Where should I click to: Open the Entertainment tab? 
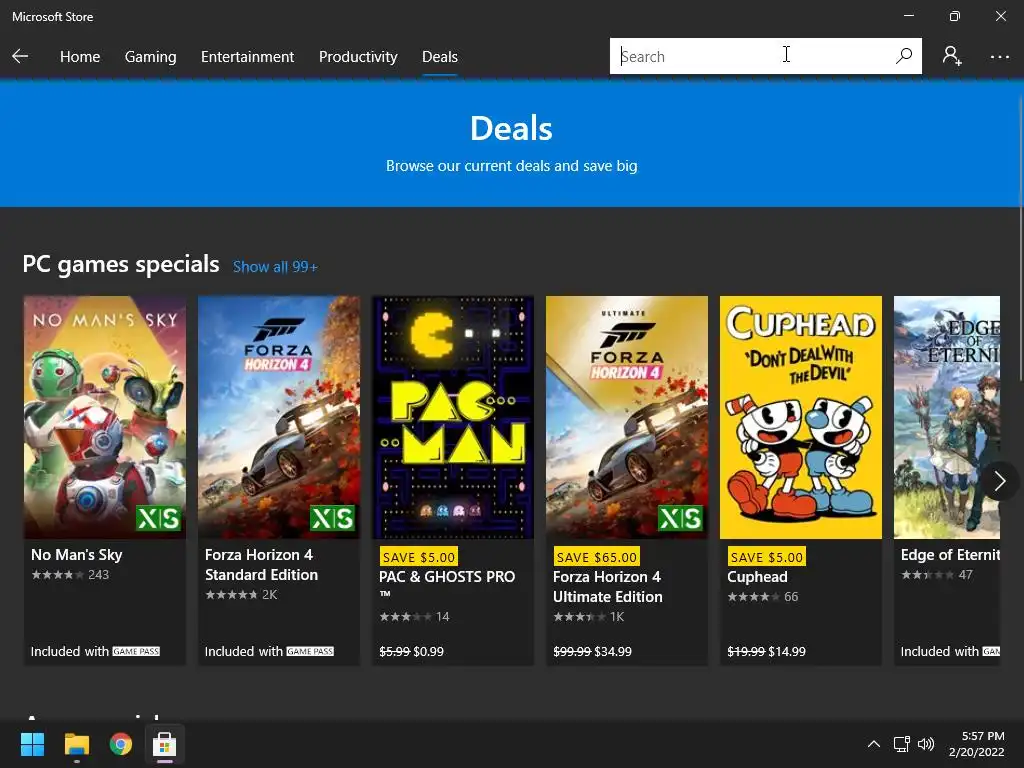click(248, 57)
